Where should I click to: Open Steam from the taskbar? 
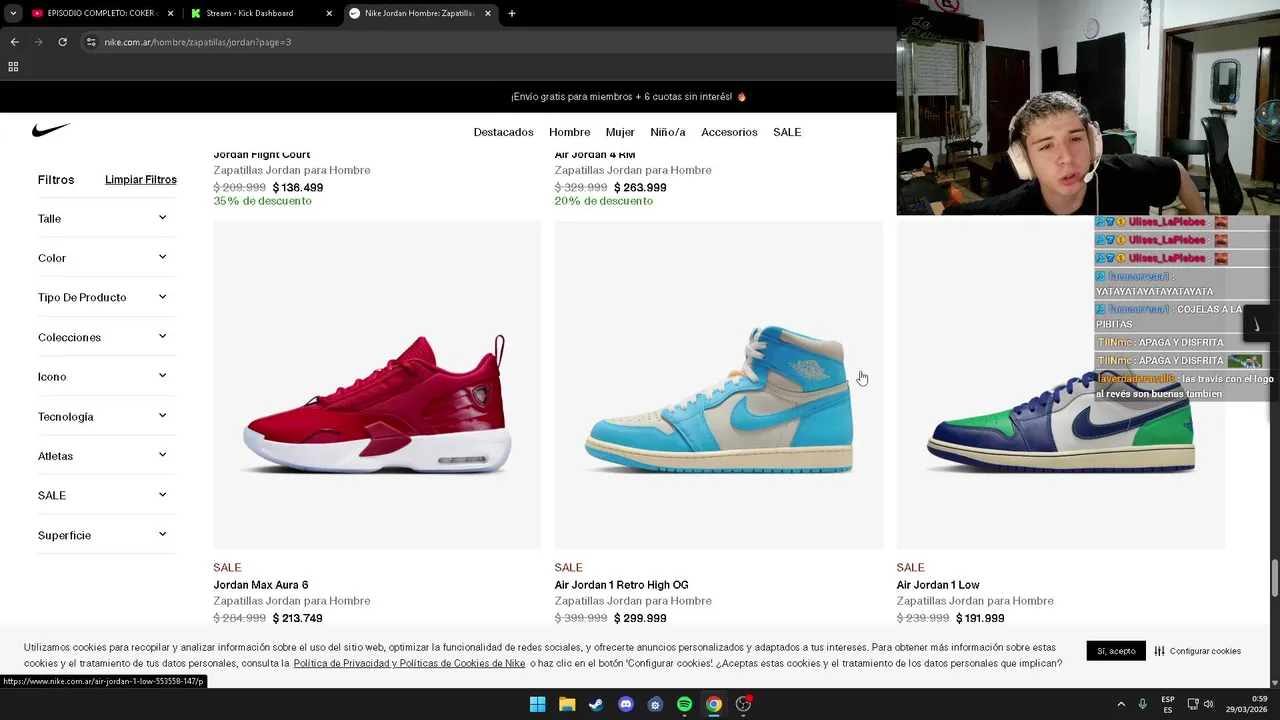[x=596, y=704]
